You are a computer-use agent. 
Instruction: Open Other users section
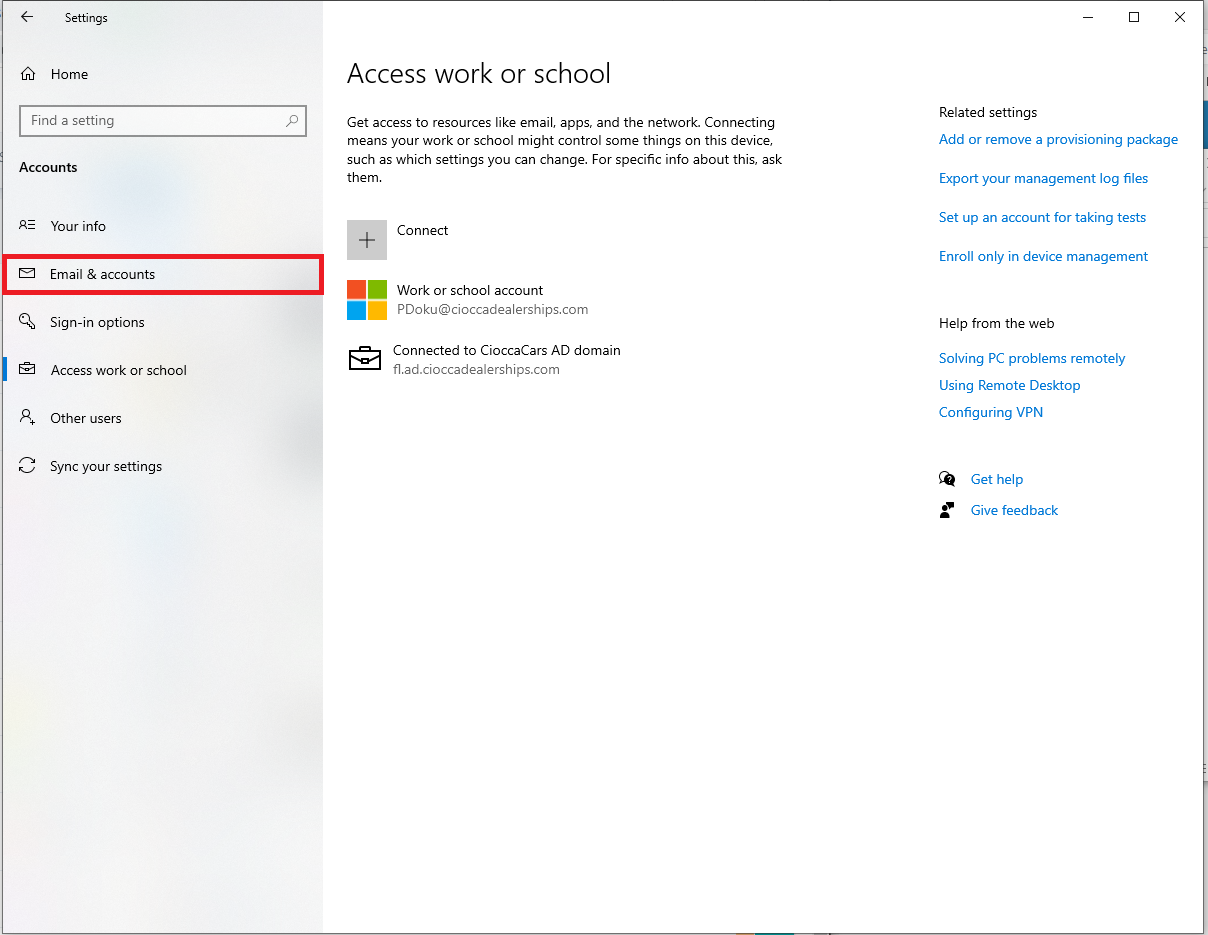click(163, 418)
